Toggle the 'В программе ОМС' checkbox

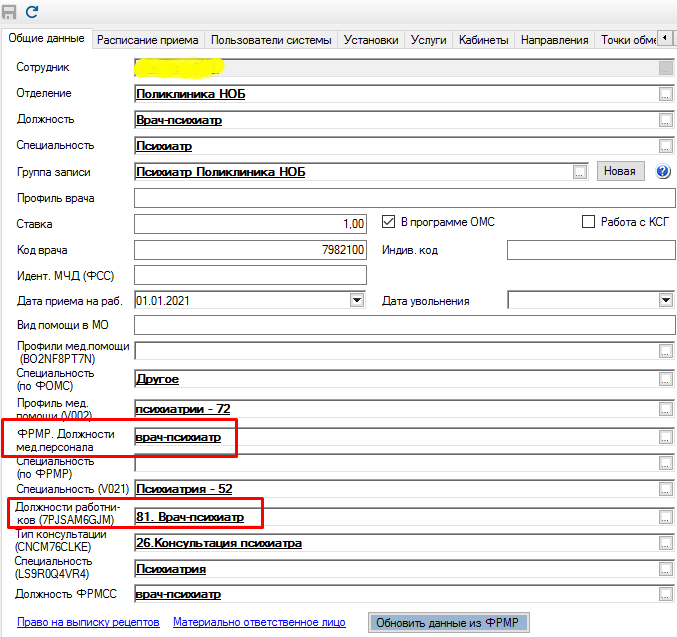[390, 222]
